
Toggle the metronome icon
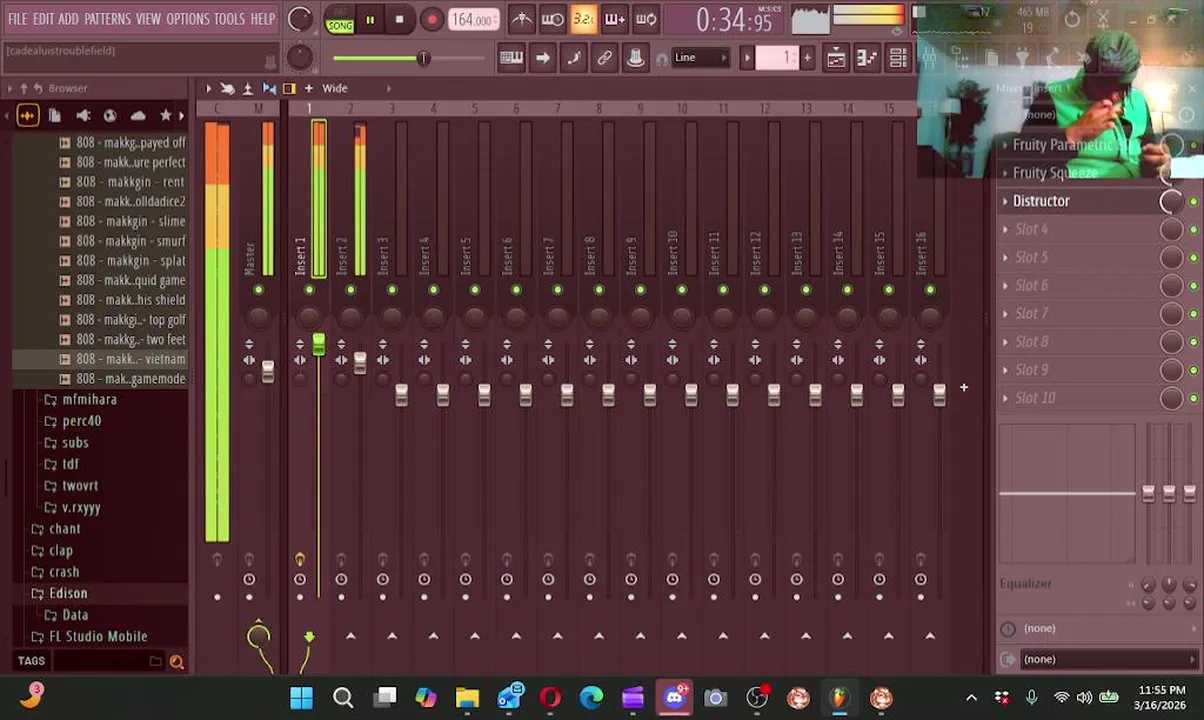[521, 19]
